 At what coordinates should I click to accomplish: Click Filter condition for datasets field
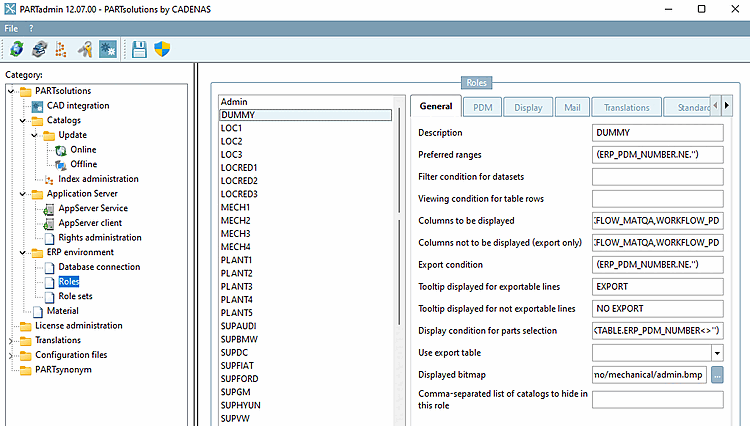[658, 177]
